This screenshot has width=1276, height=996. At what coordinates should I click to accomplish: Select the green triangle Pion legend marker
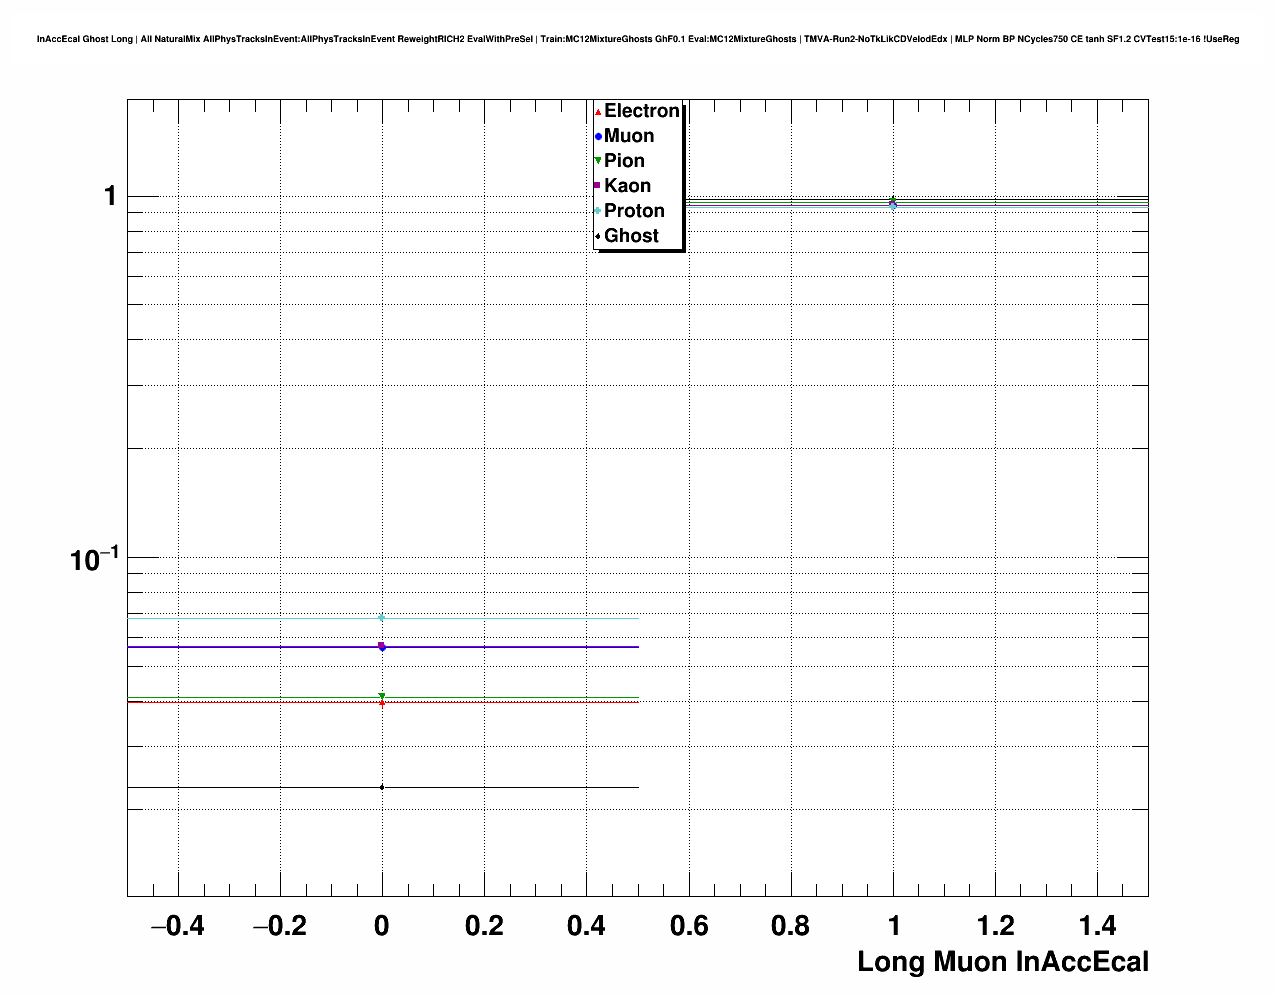tap(598, 161)
